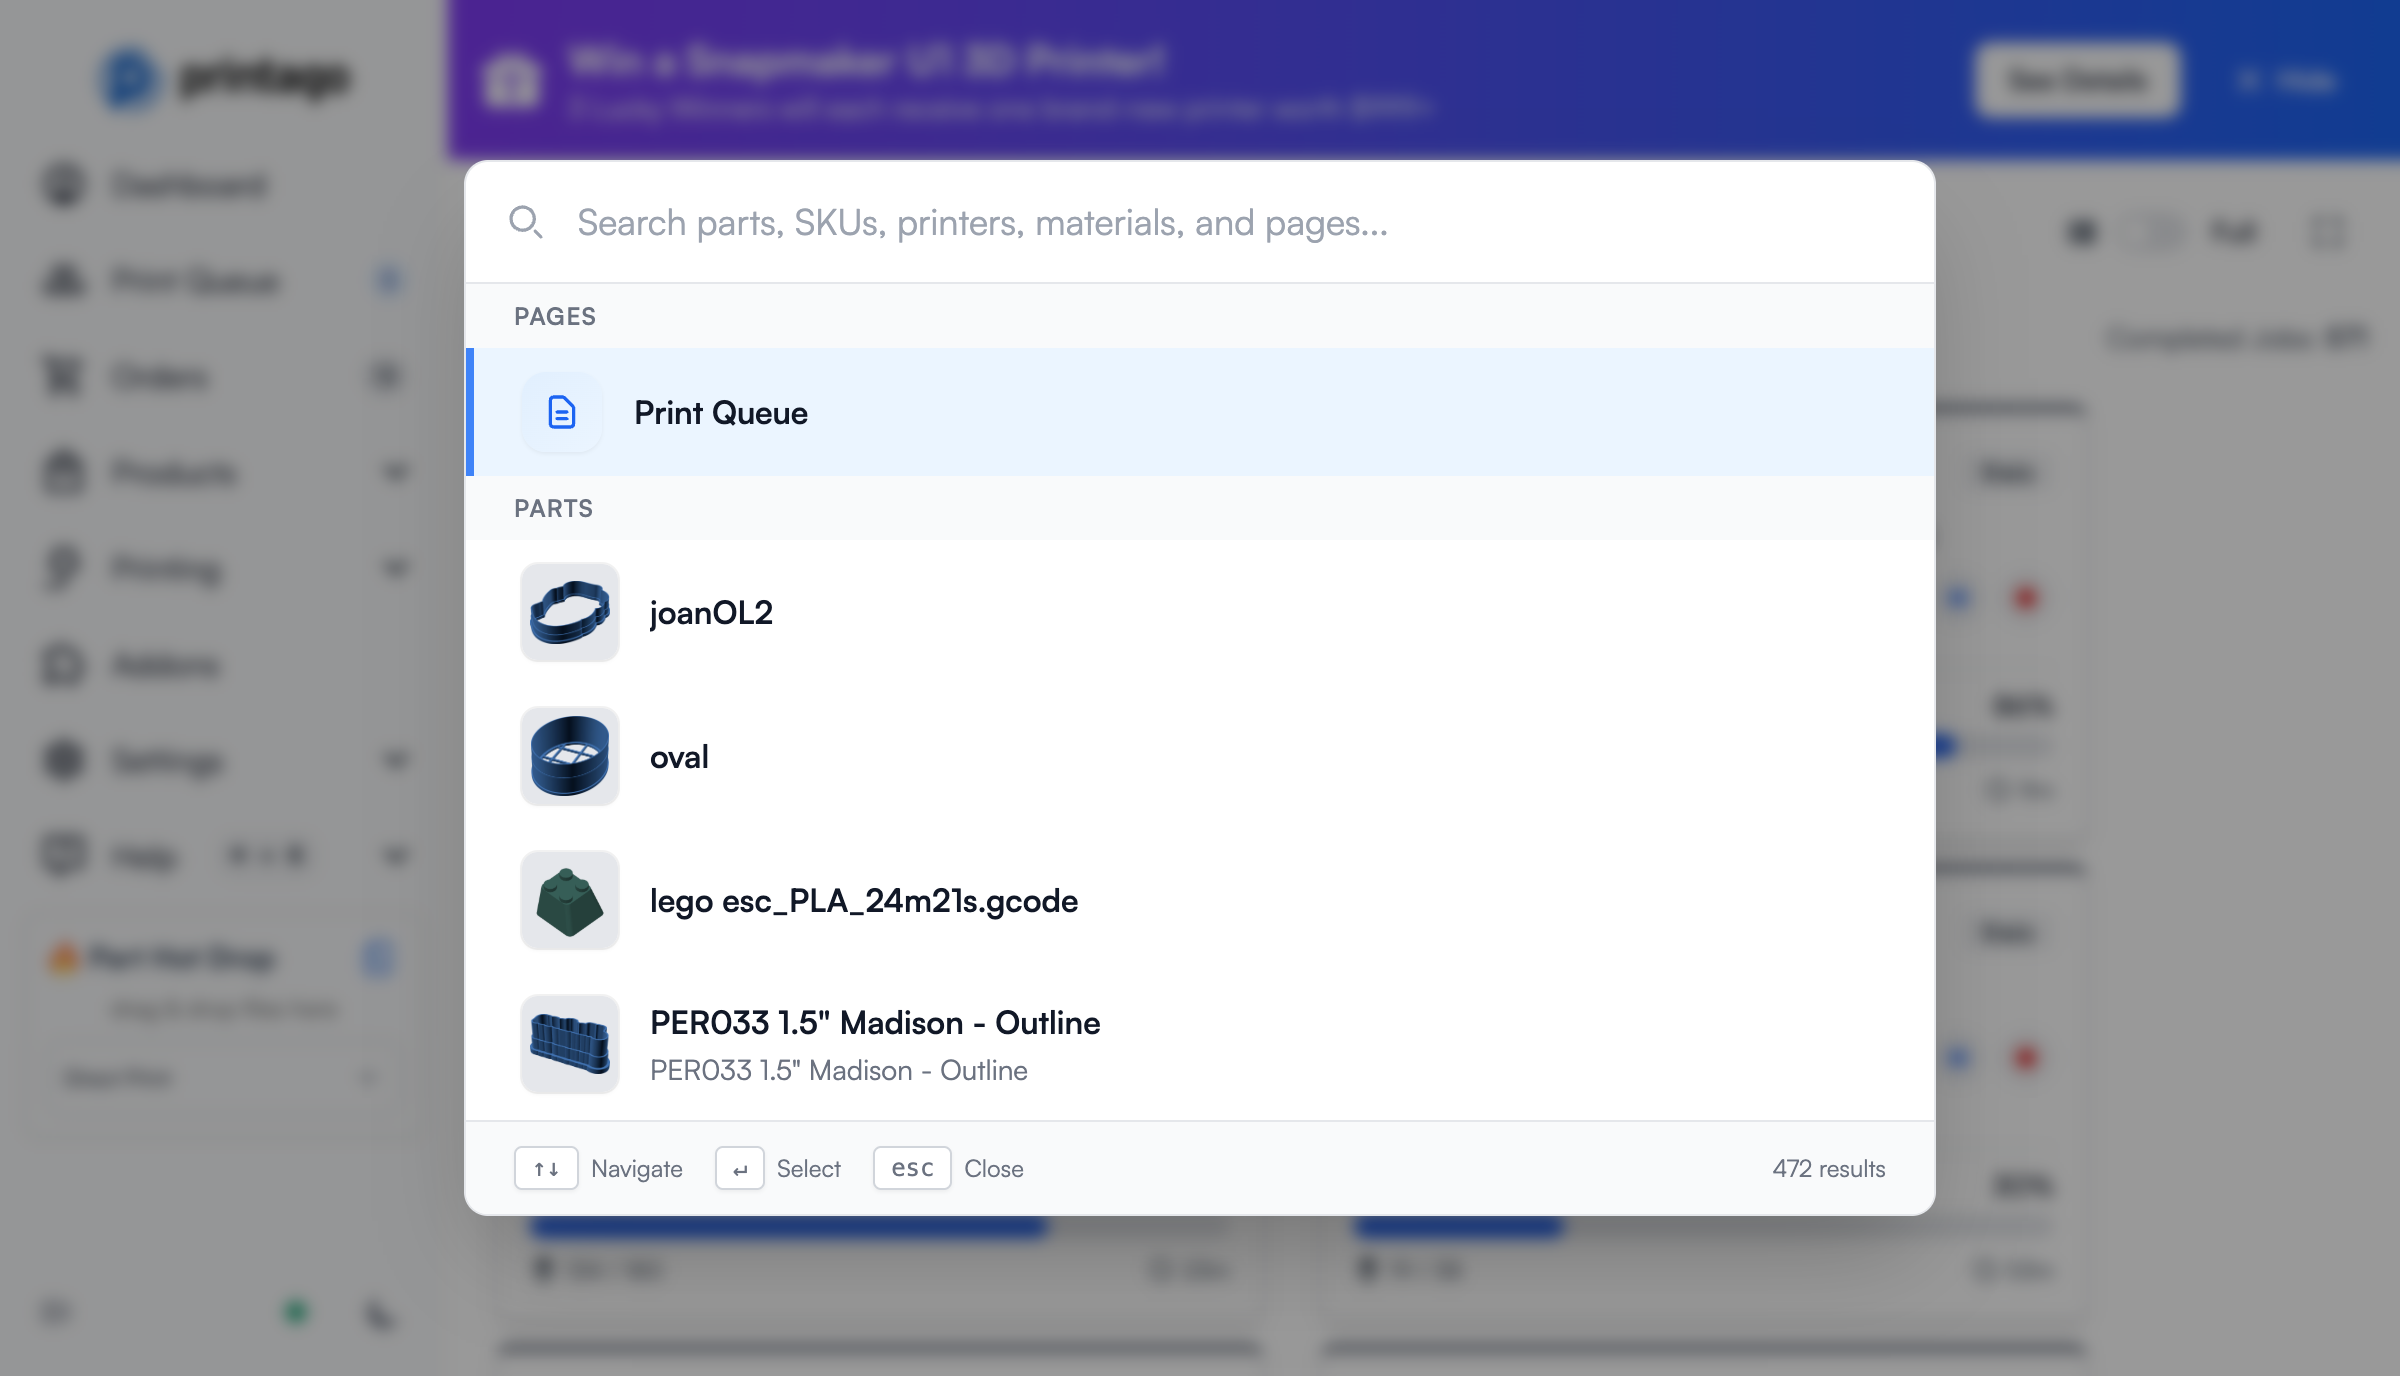The image size is (2400, 1376).
Task: Click the See Details banner button
Action: [2076, 80]
